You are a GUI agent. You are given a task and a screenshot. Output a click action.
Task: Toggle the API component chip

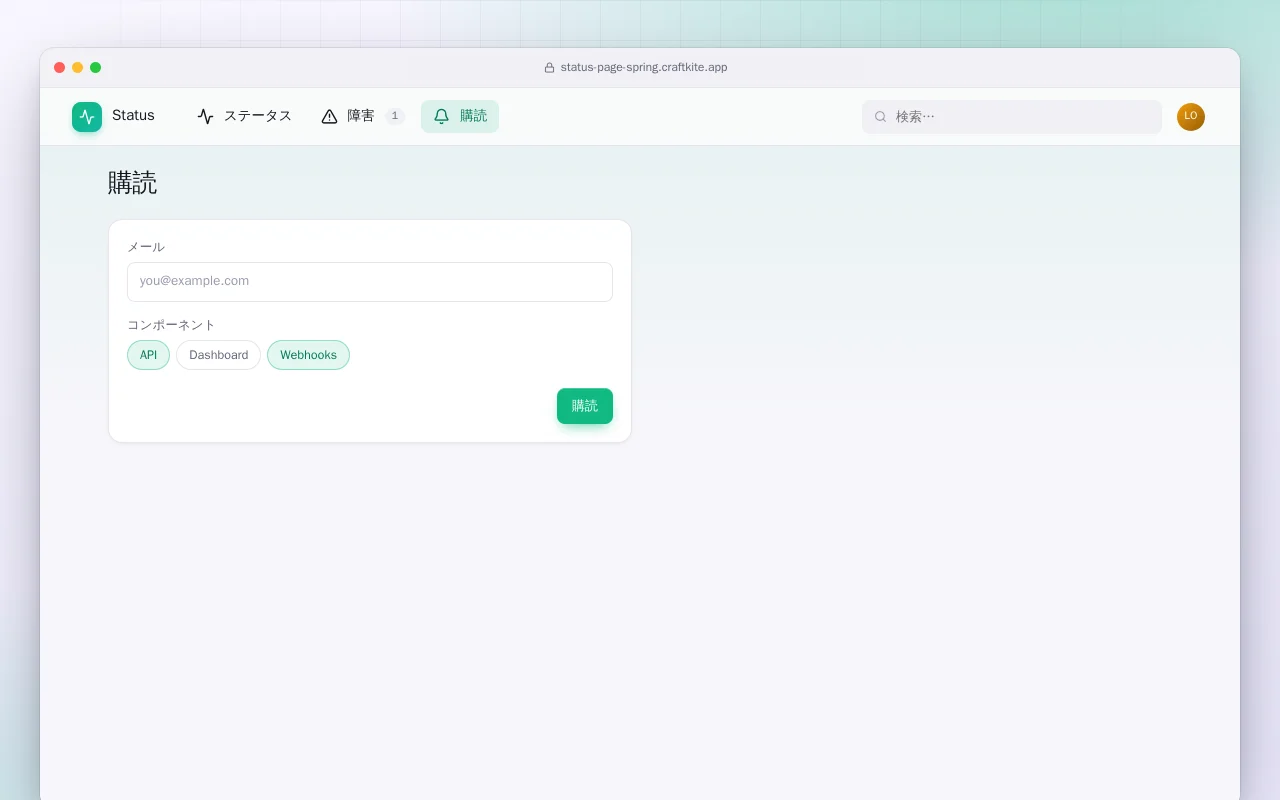pos(148,355)
